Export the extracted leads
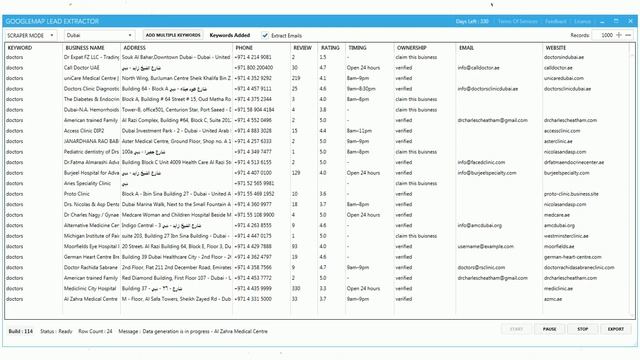Viewport: 640px width, 360px height. pos(616,329)
